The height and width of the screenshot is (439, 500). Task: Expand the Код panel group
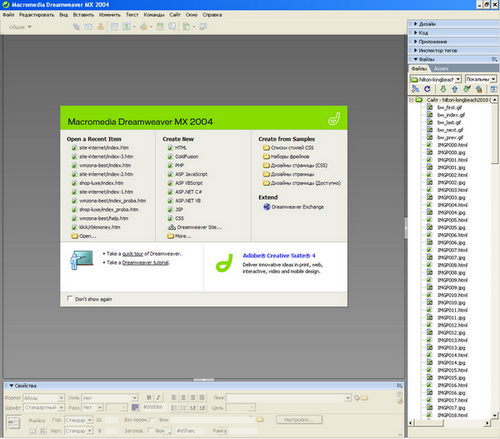[453, 33]
